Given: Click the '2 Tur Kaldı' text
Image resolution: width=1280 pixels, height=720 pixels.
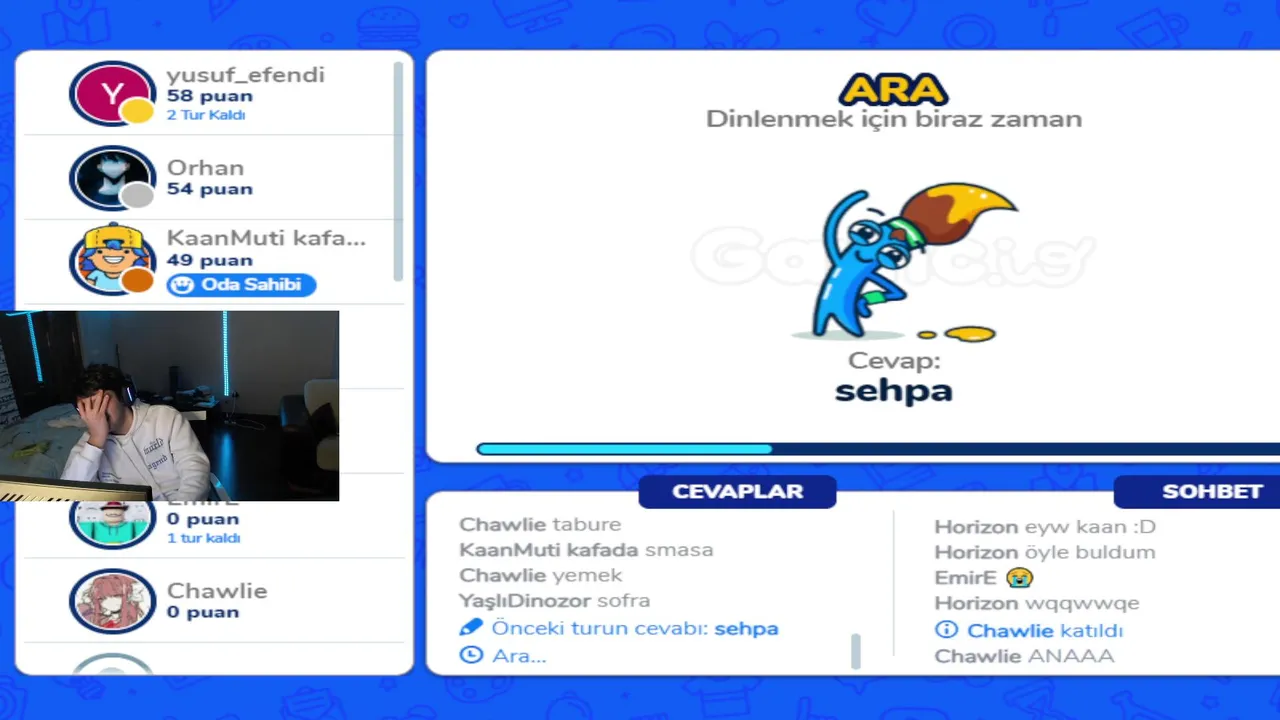Looking at the screenshot, I should coord(206,115).
